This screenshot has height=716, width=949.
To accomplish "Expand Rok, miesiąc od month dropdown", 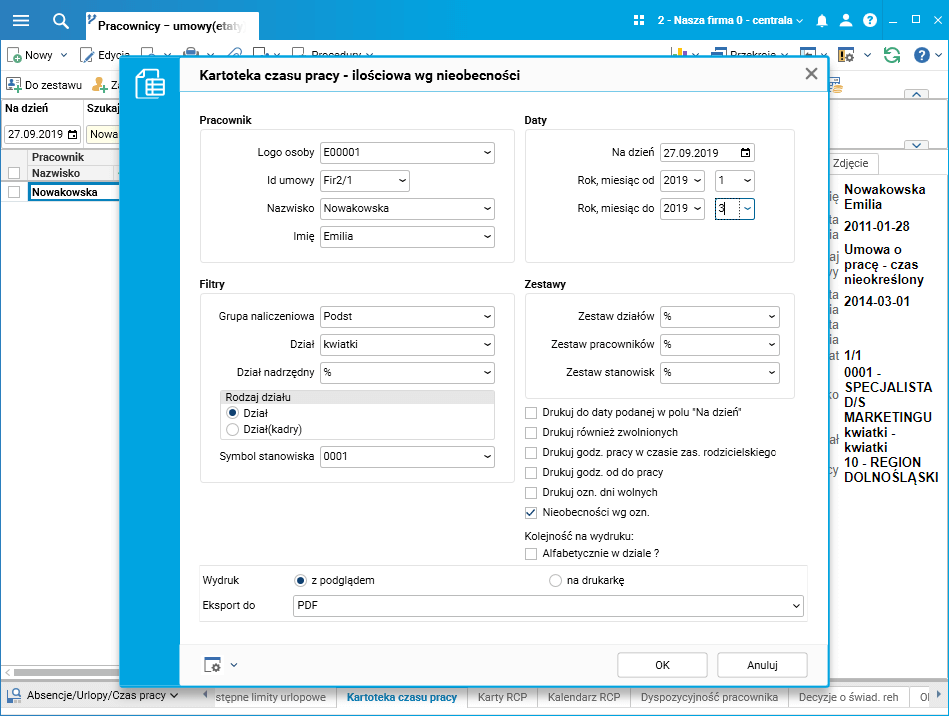I will (747, 180).
